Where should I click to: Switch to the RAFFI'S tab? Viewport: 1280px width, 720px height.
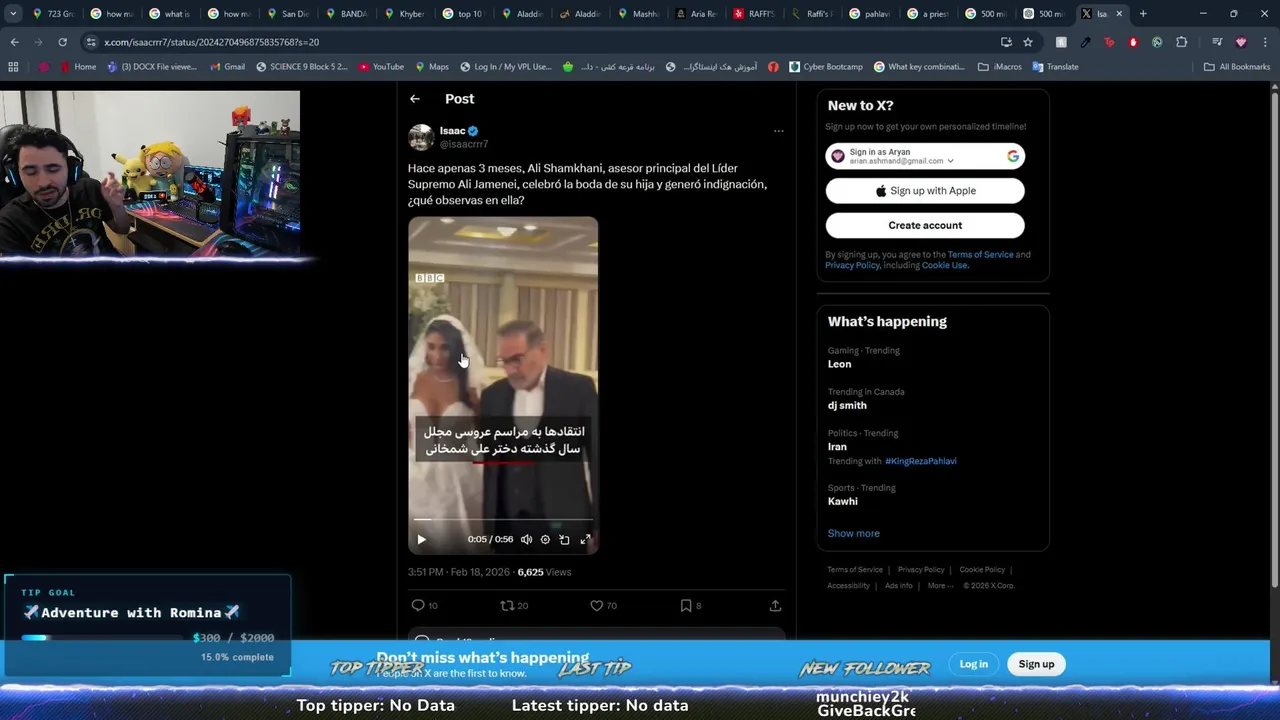pyautogui.click(x=753, y=14)
